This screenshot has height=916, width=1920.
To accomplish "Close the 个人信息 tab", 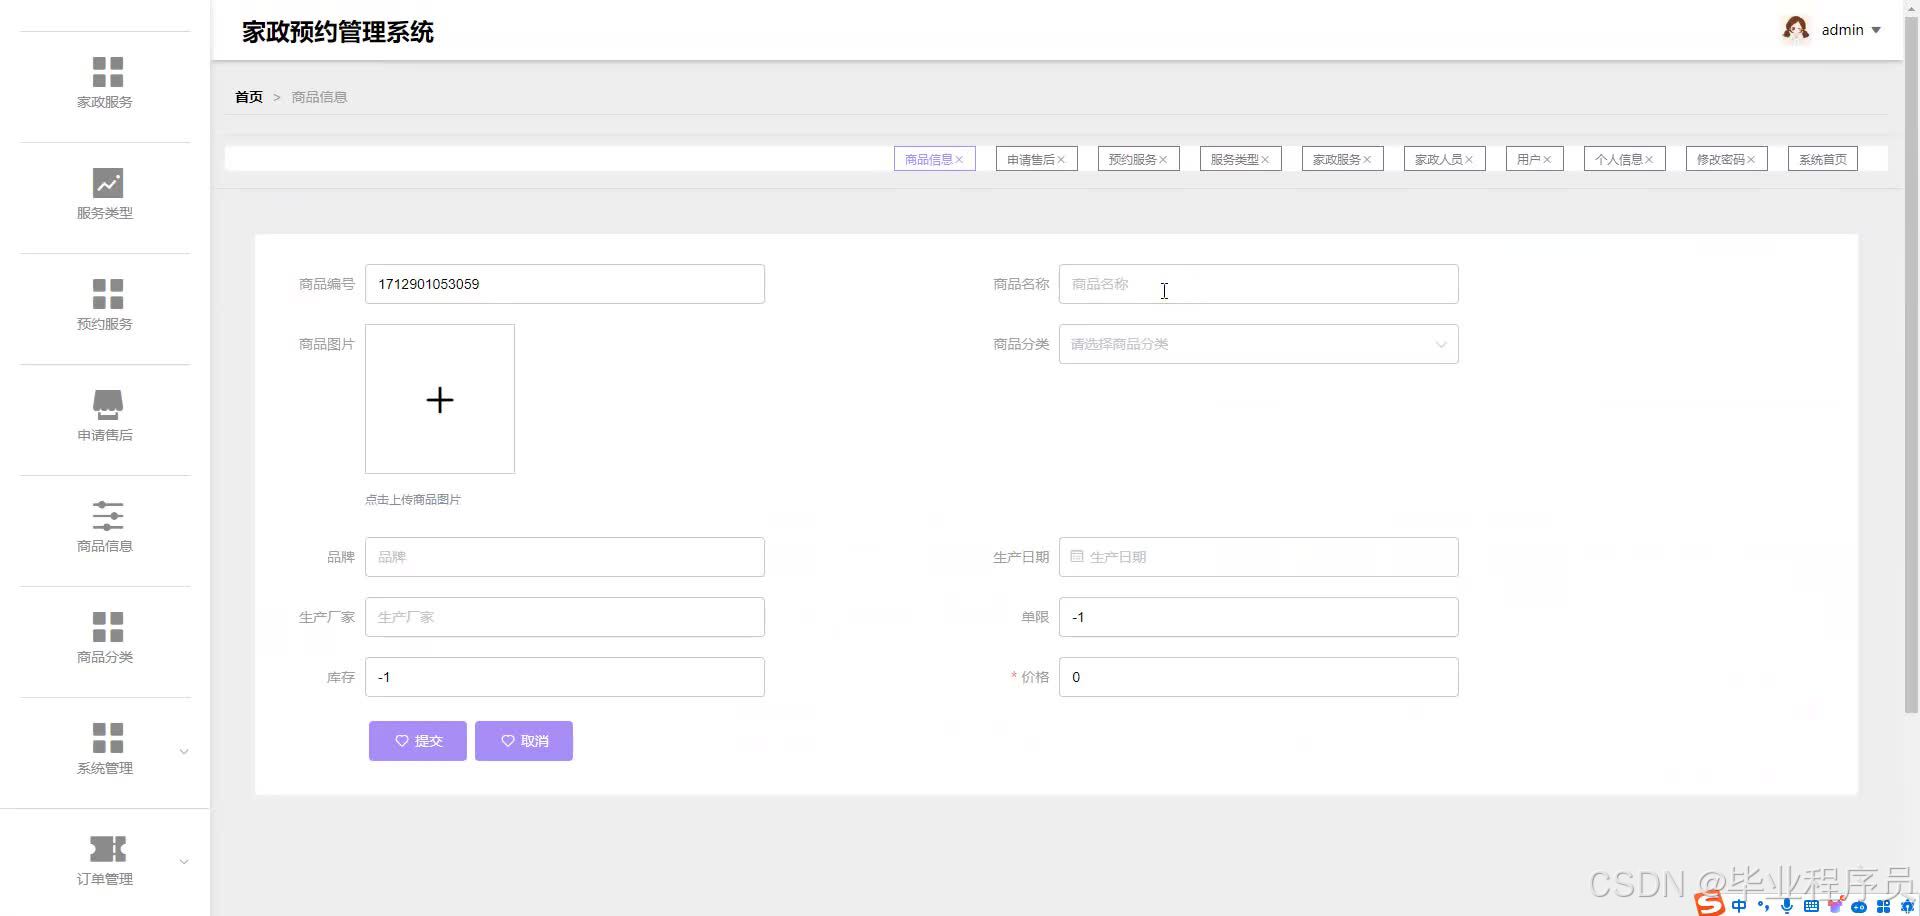I will pos(1649,160).
